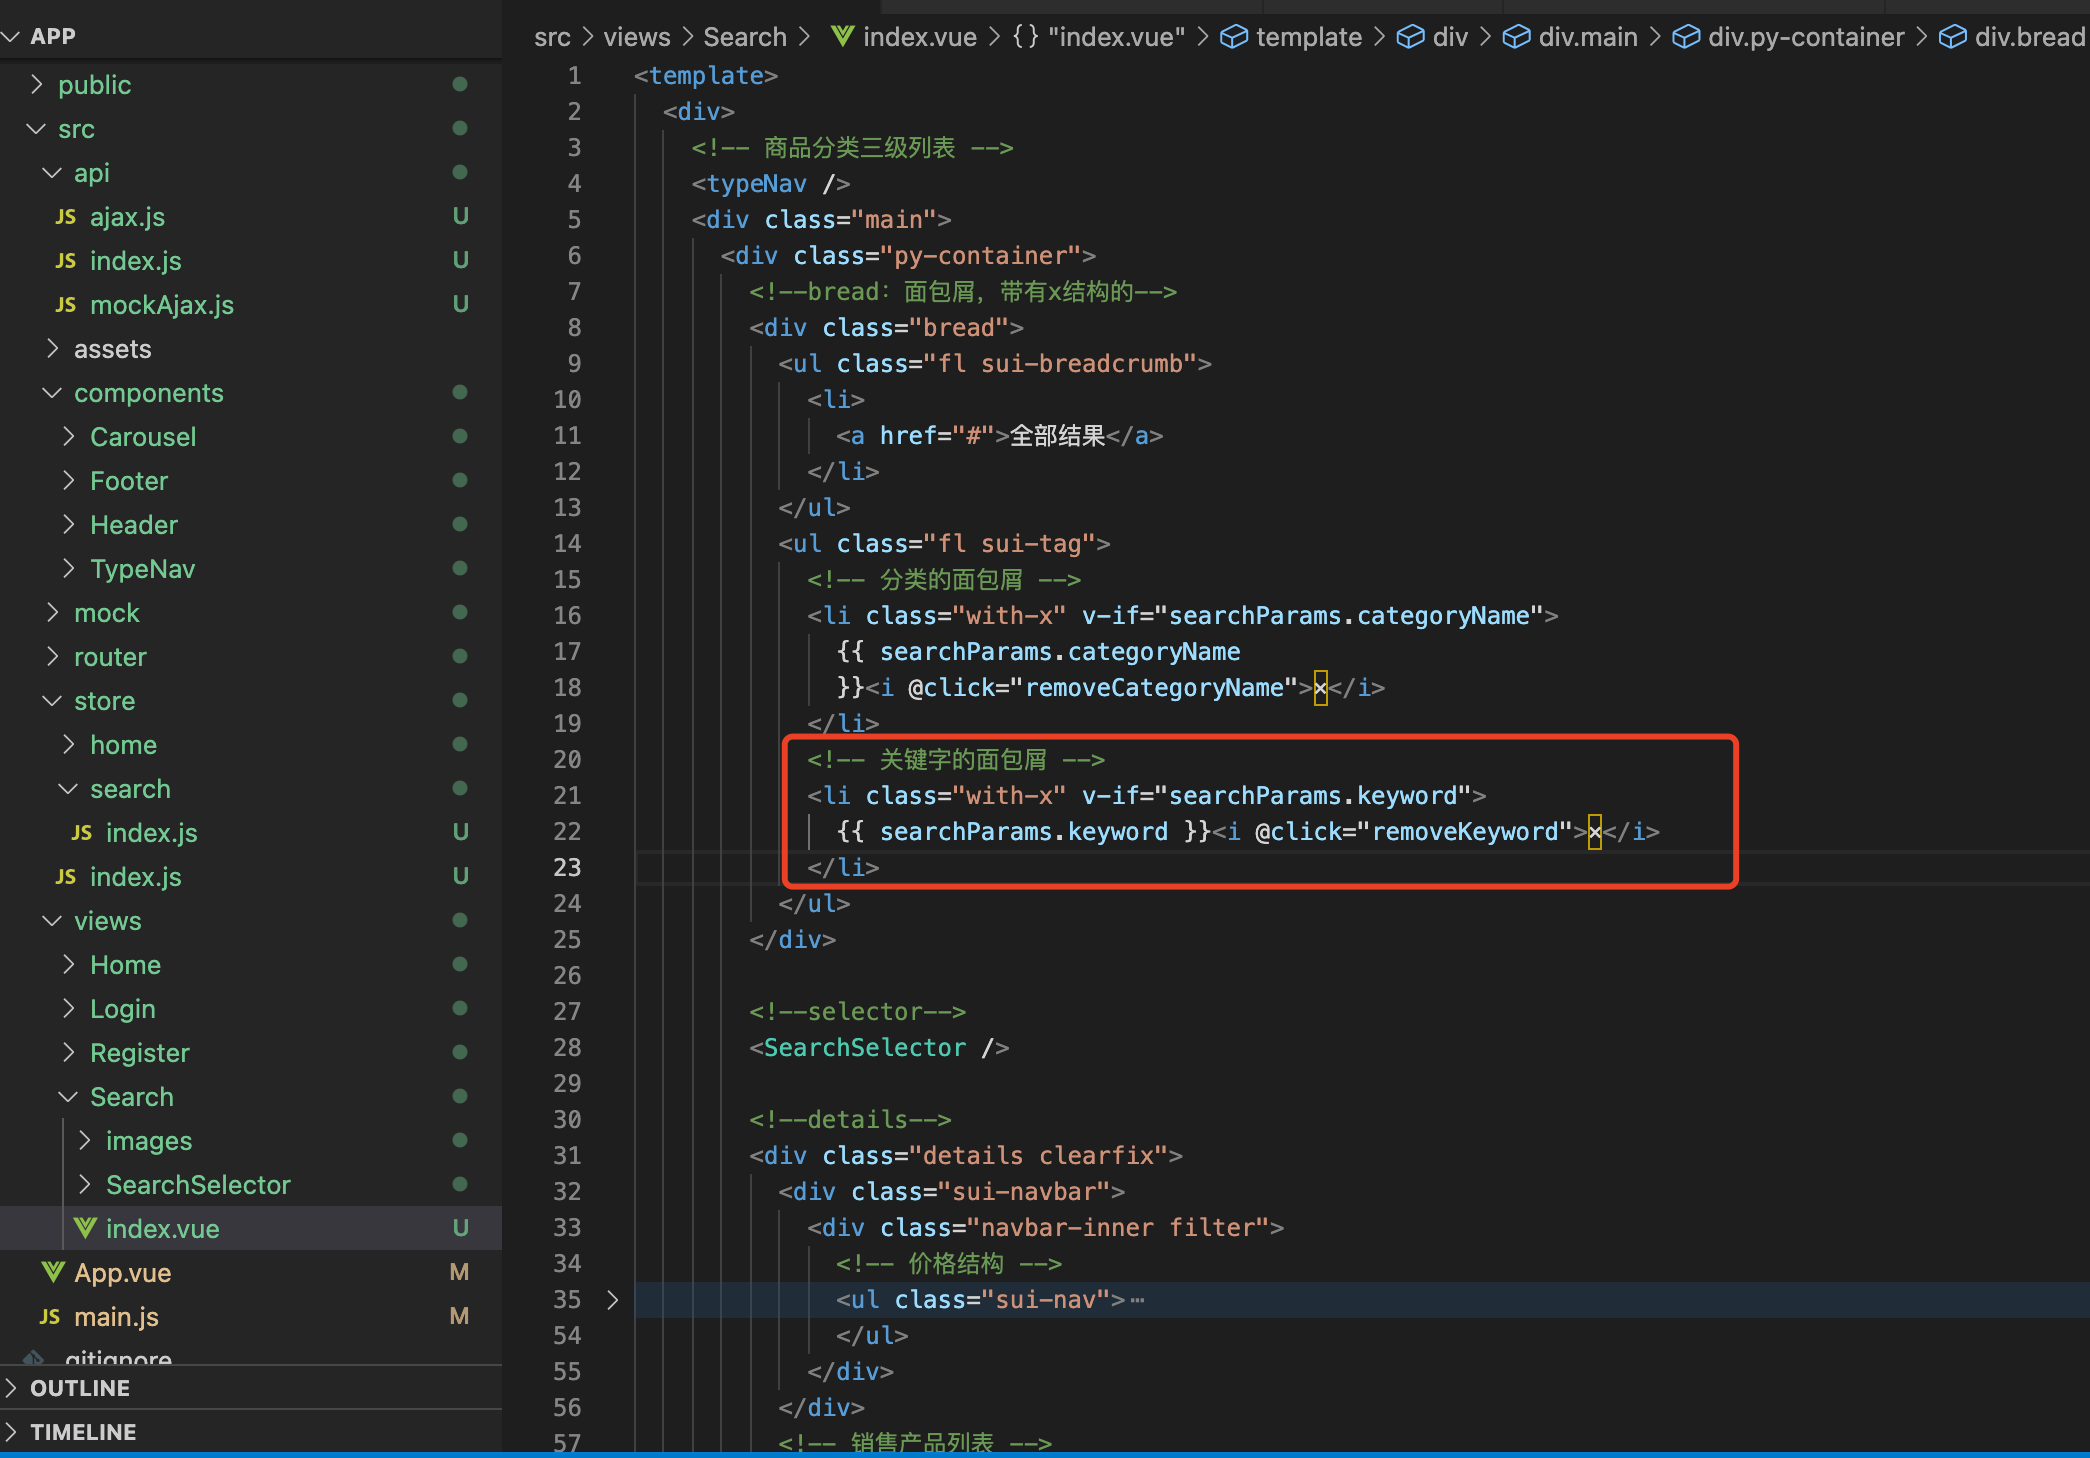Click the Vue icon beside index.vue in breadcrumb
Image resolution: width=2090 pixels, height=1458 pixels.
pyautogui.click(x=843, y=37)
